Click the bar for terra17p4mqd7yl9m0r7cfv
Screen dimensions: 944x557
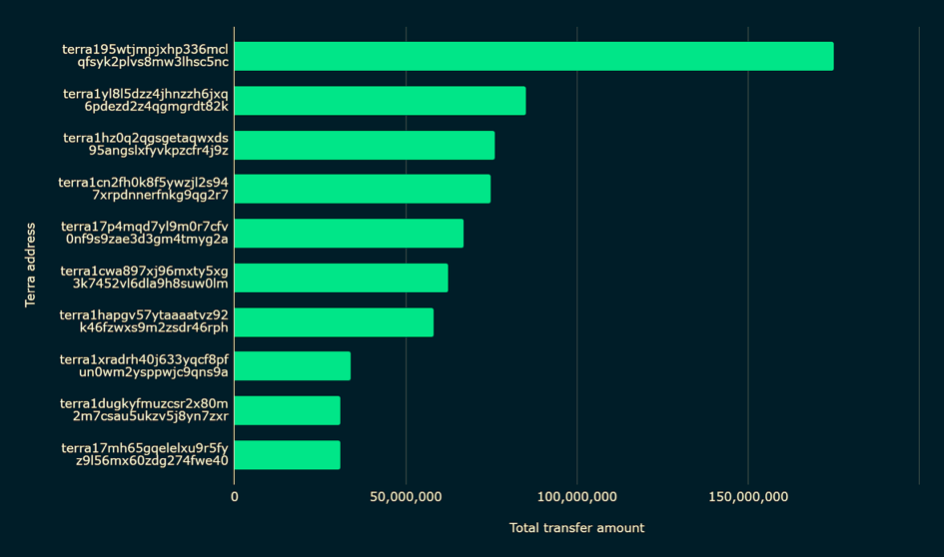tap(349, 233)
